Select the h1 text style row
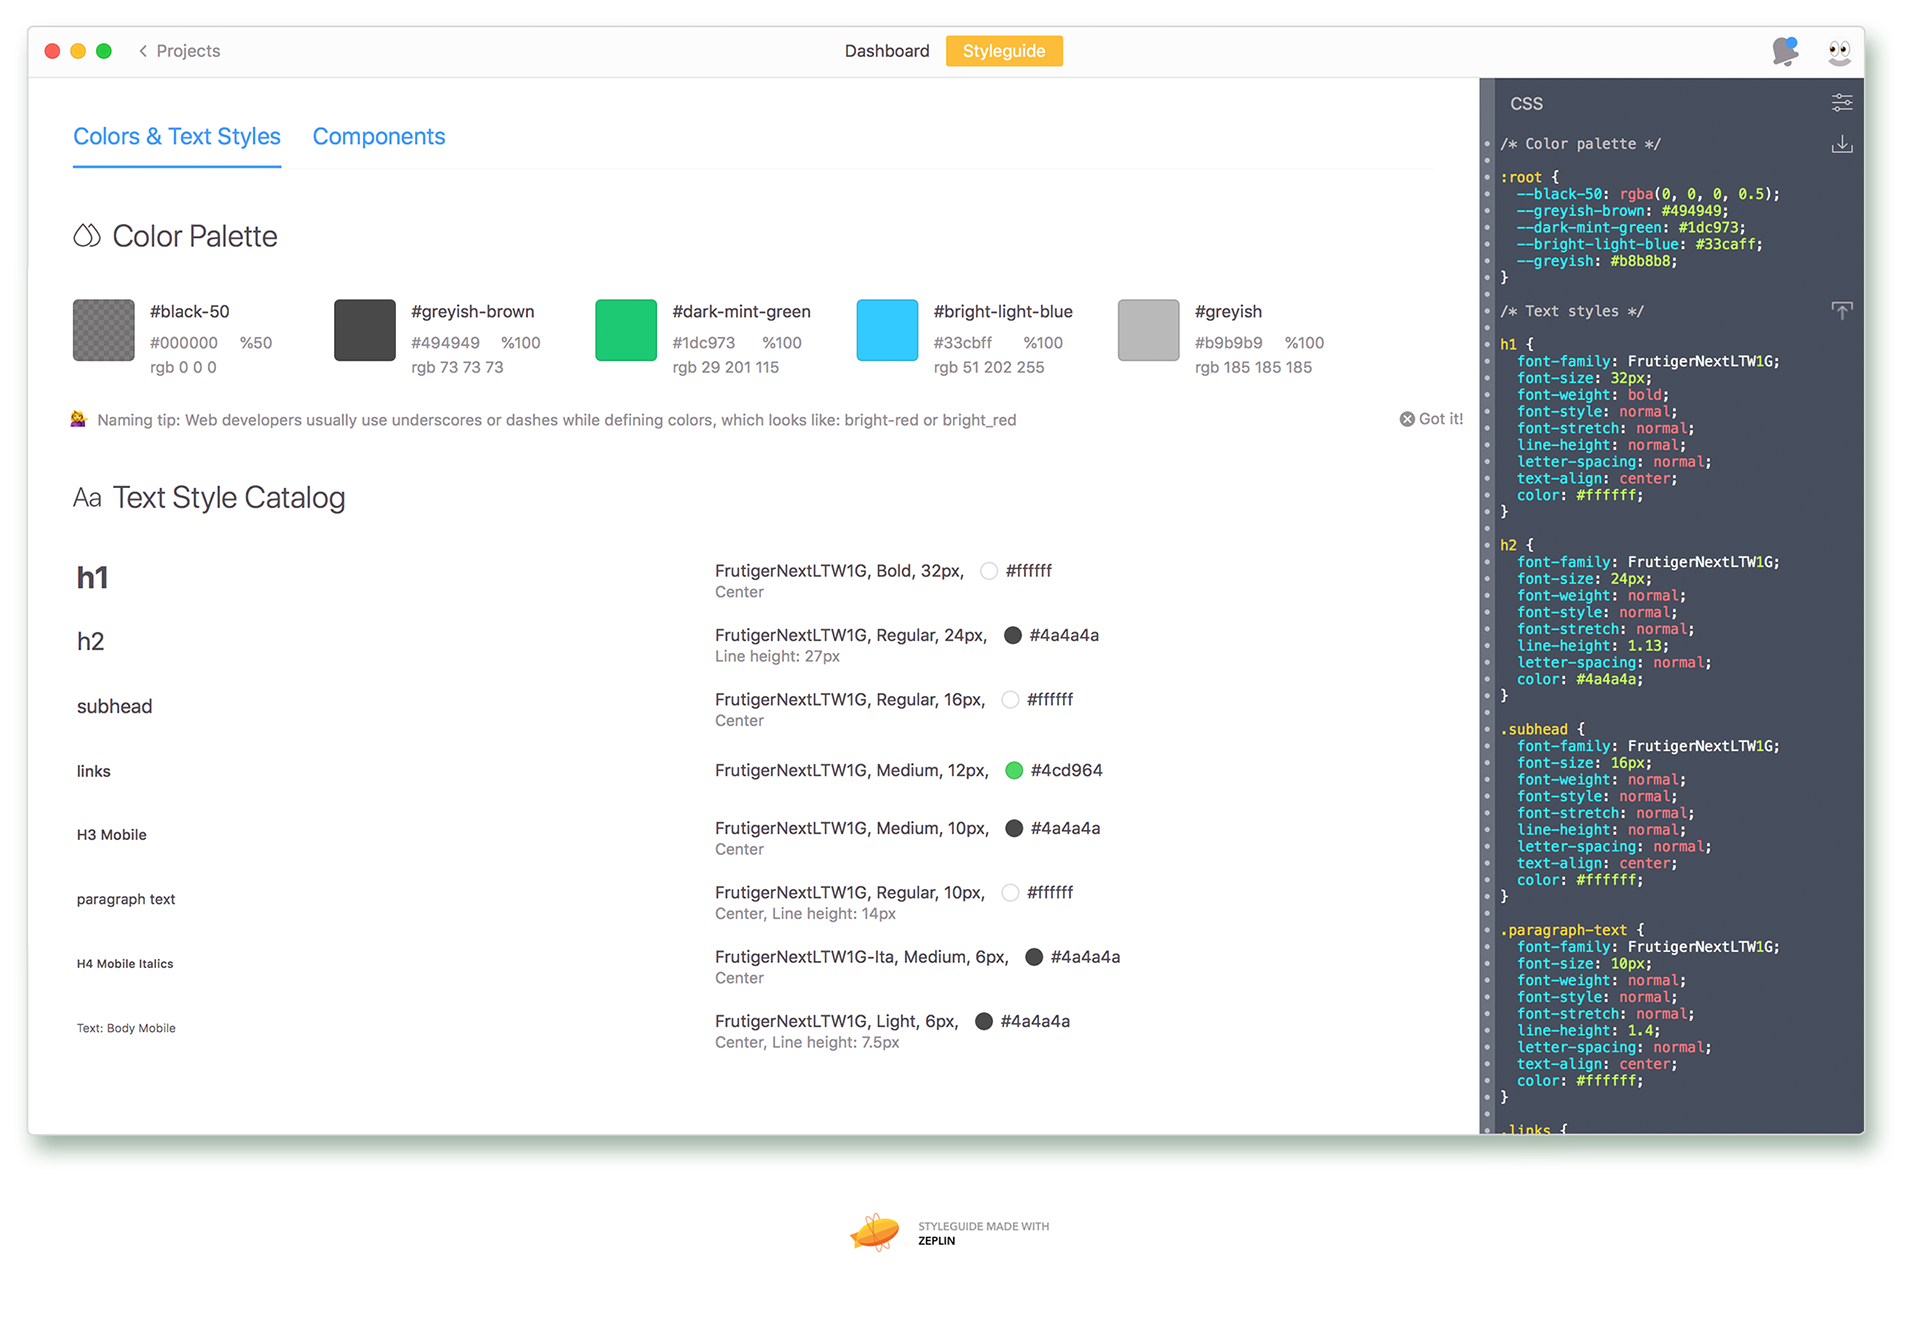The height and width of the screenshot is (1320, 1920). (x=93, y=578)
